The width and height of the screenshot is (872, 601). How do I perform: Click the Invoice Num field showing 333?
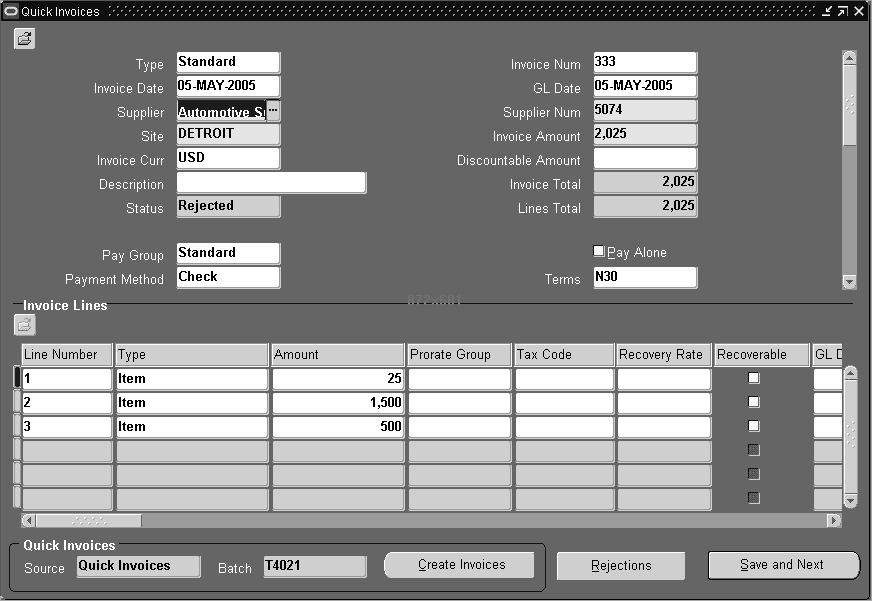pyautogui.click(x=644, y=62)
